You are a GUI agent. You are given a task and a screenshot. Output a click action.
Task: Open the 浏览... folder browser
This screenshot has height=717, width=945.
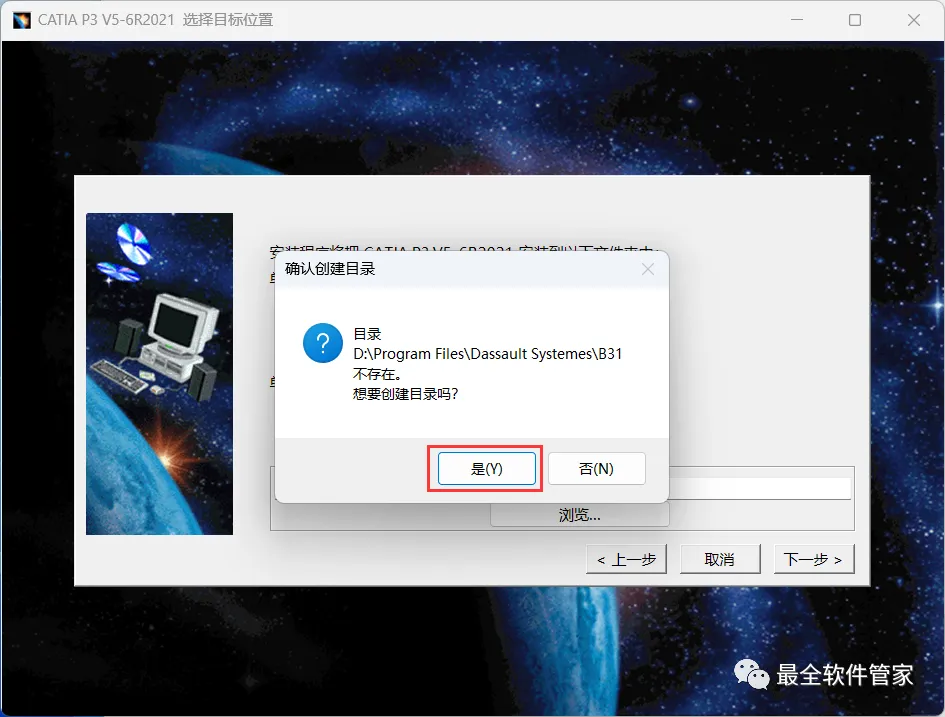click(580, 515)
